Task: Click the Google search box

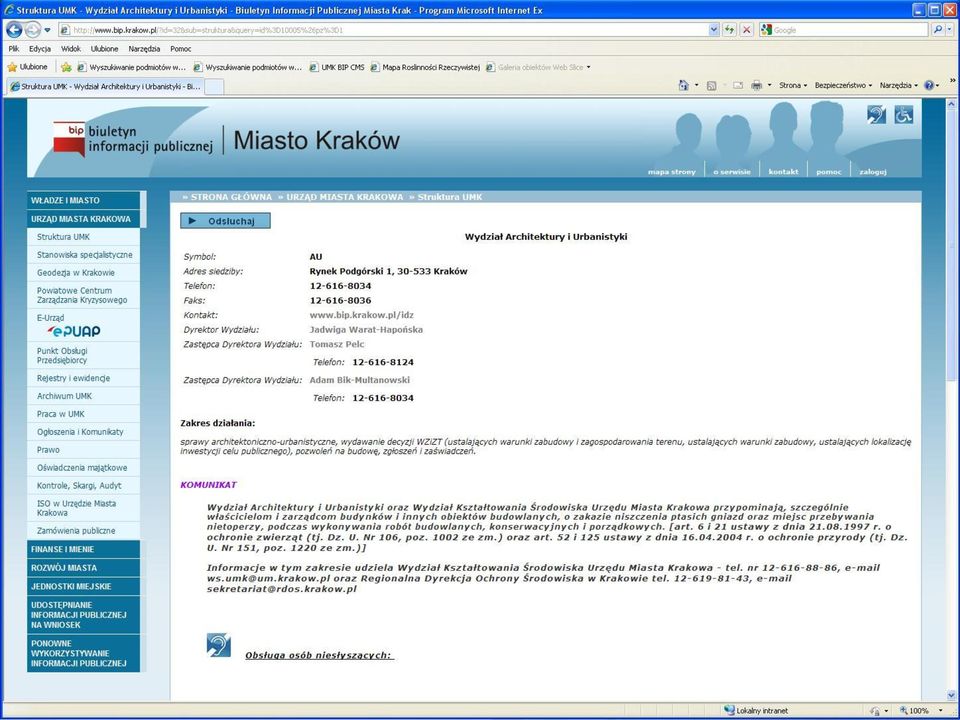Action: [x=845, y=29]
